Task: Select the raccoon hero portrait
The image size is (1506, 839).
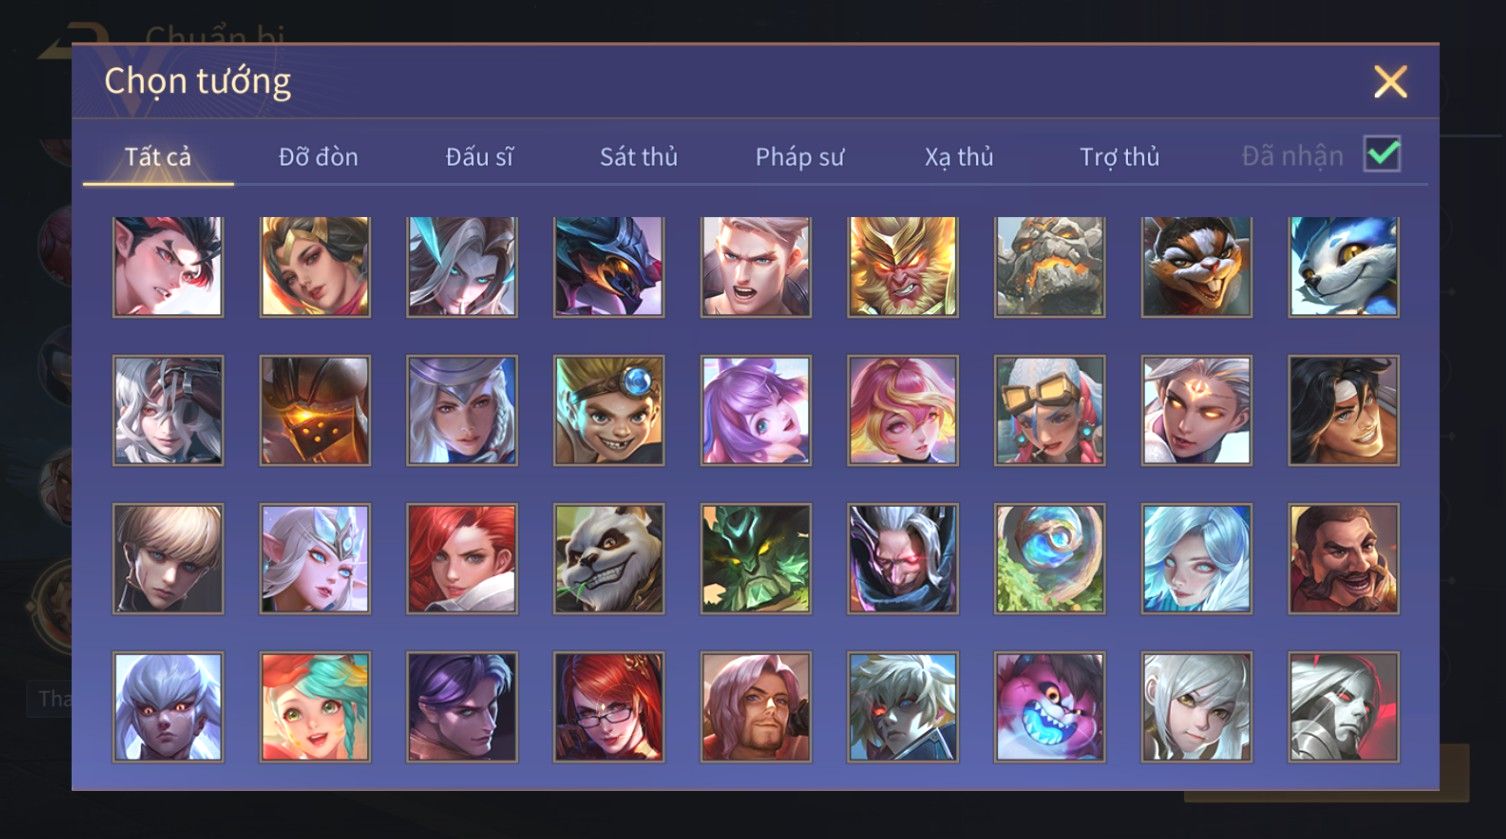Action: click(1197, 267)
